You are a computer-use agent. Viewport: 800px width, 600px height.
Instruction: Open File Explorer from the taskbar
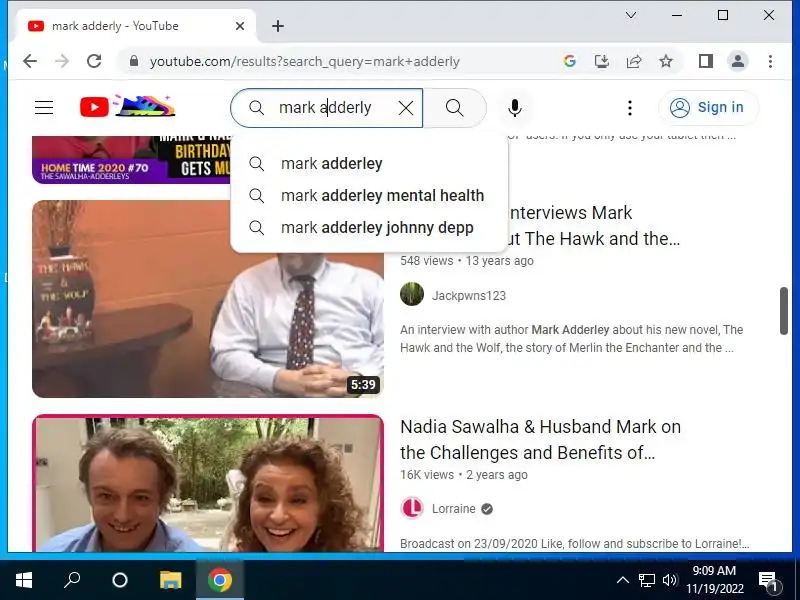coord(170,580)
